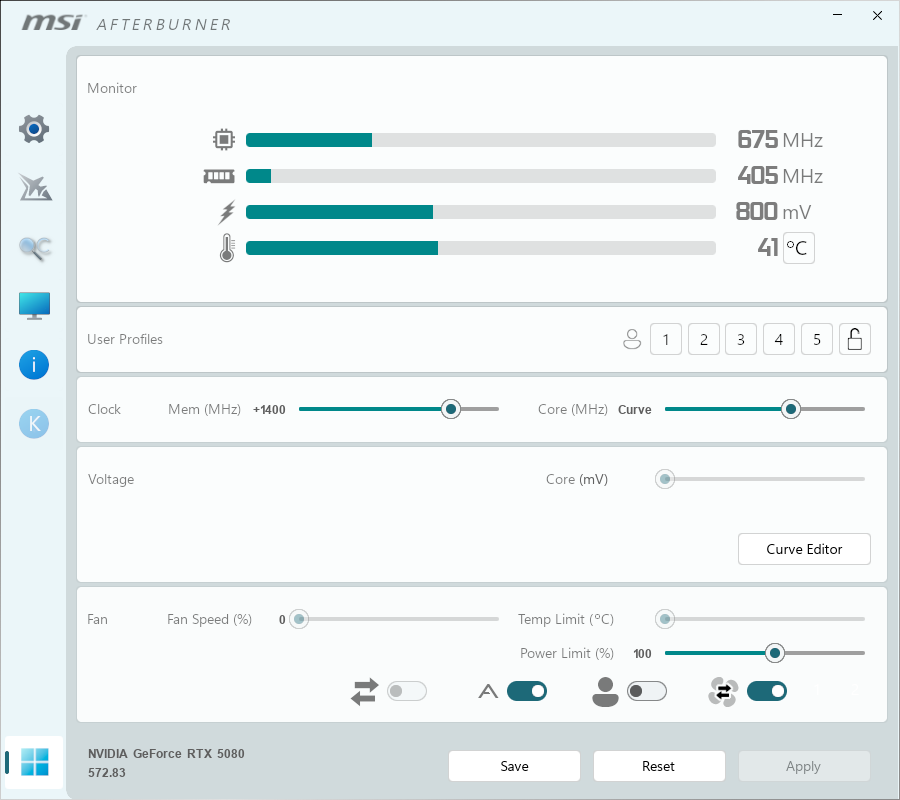Click the Mem (MHz) clock slider handle
Viewport: 900px width, 800px height.
coord(451,409)
